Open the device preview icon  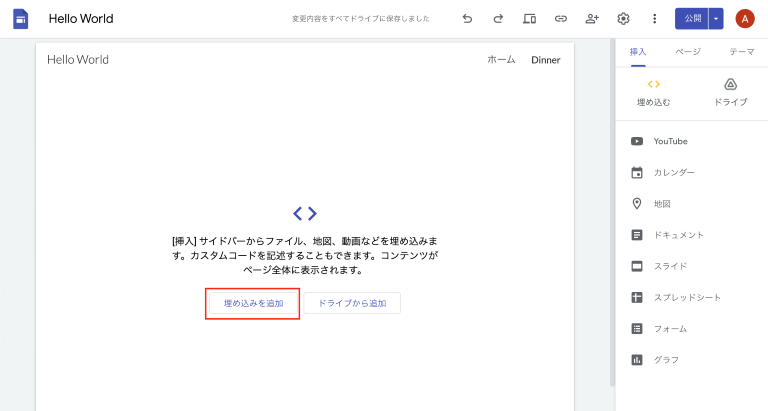(529, 18)
